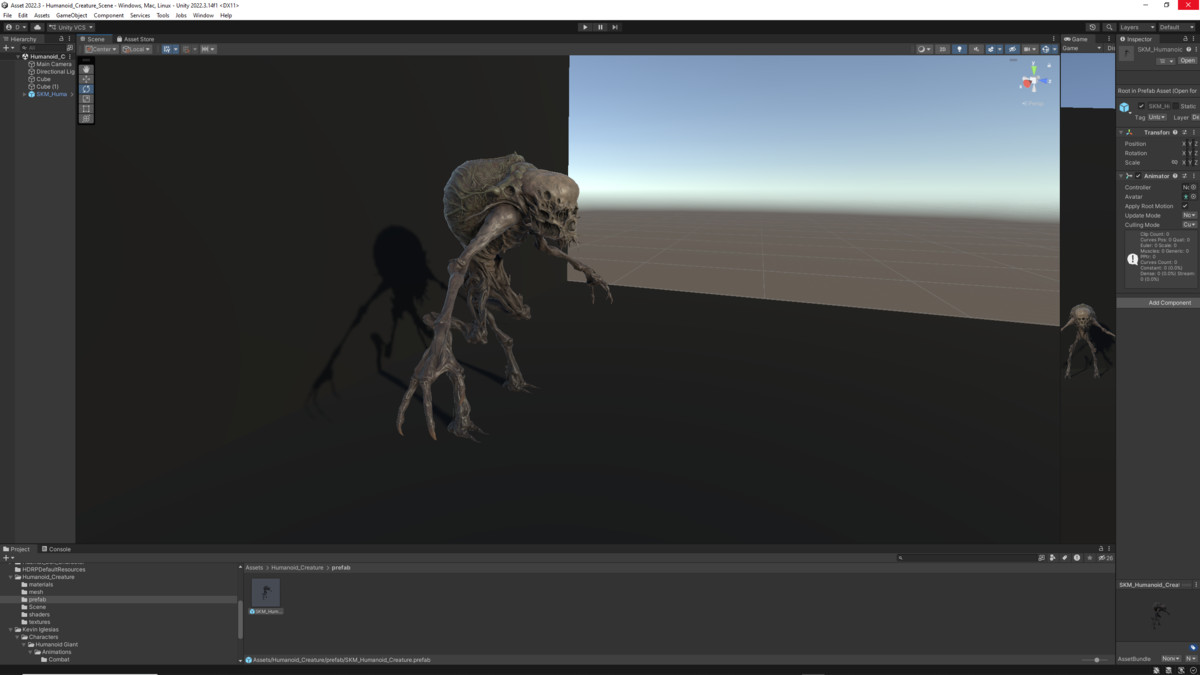Open the Undo History icon
Screen dimensions: 1200x675
1092,27
